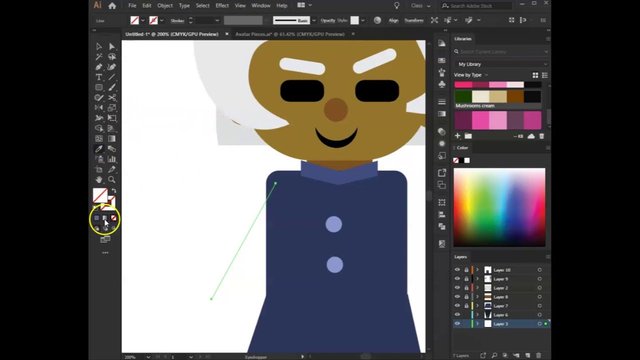Image resolution: width=640 pixels, height=360 pixels.
Task: Open the Edit menu
Action: pos(147,6)
